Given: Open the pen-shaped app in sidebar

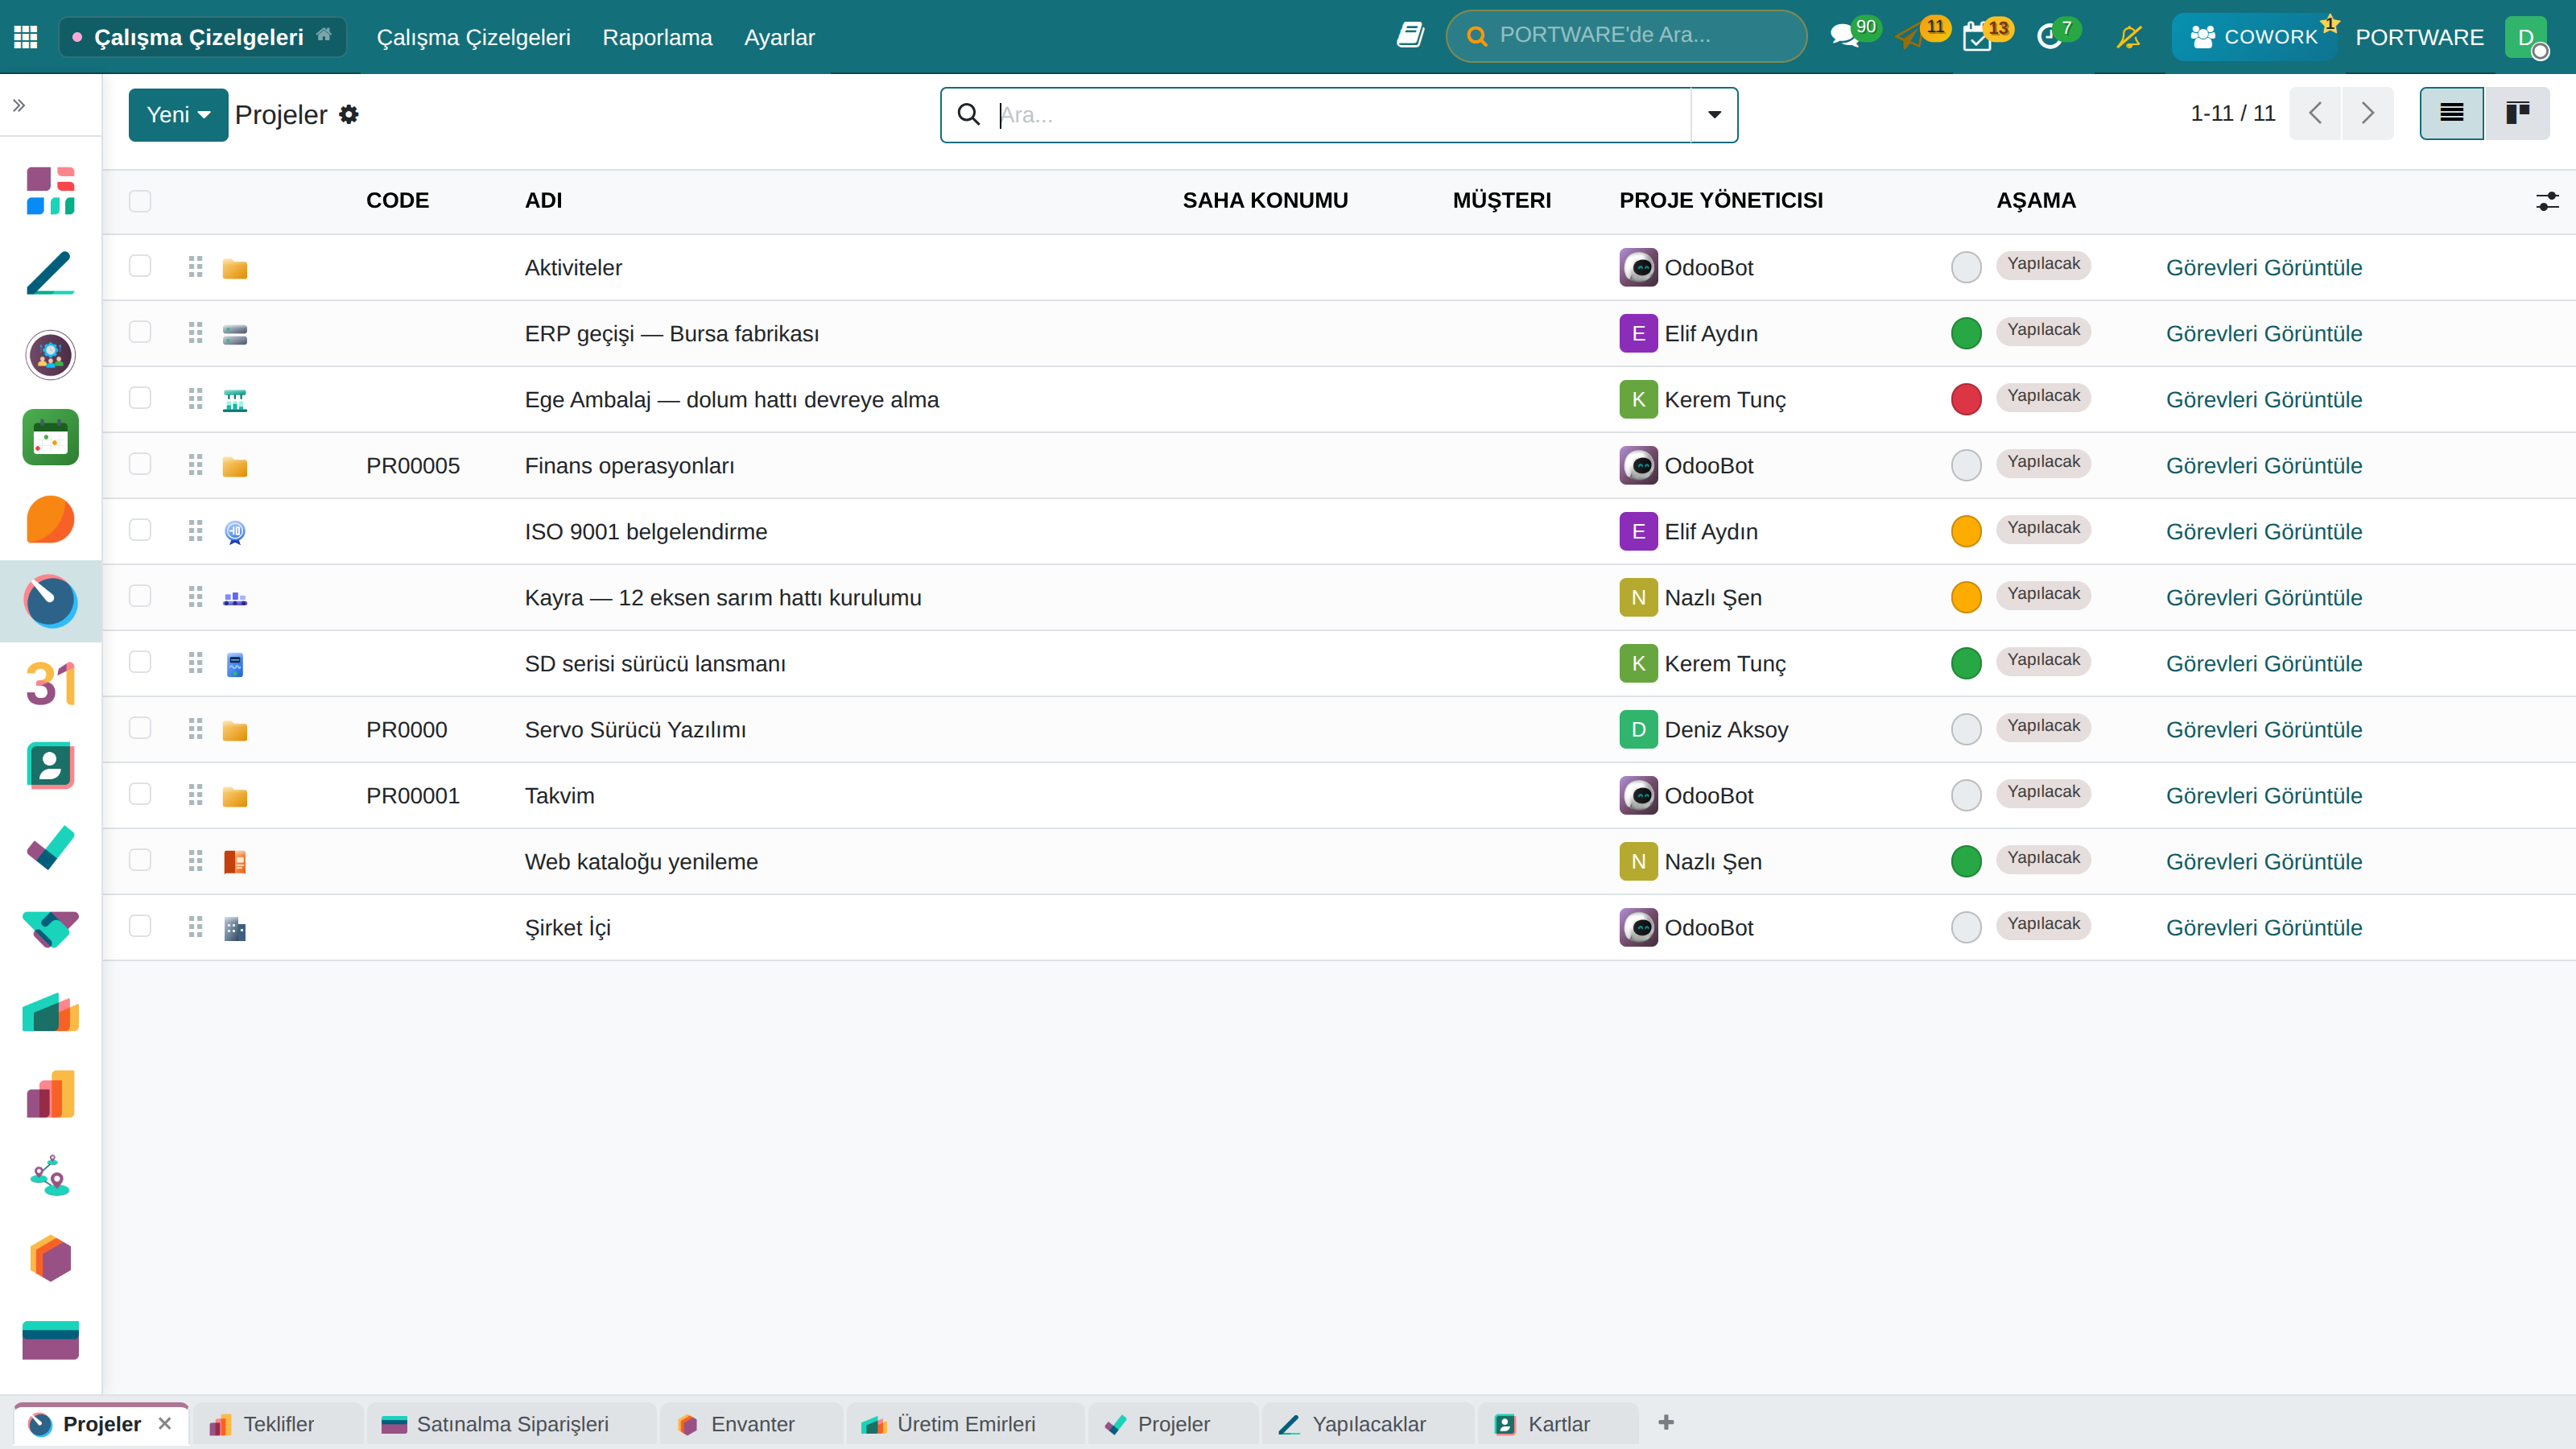Looking at the screenshot, I should [50, 273].
